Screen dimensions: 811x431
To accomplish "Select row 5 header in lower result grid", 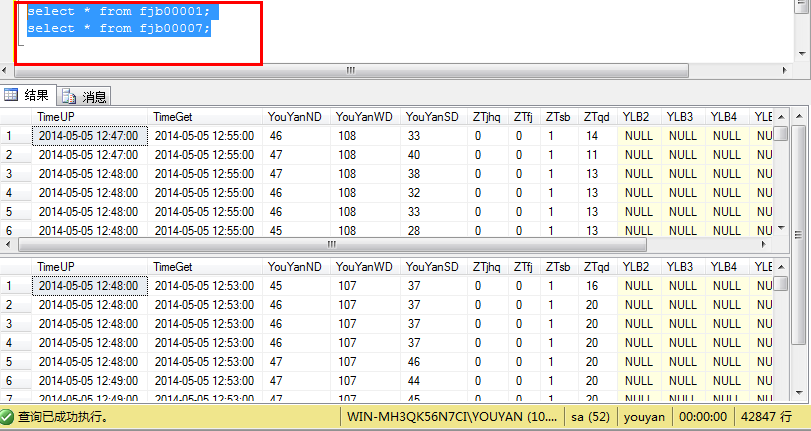I will click(x=10, y=362).
